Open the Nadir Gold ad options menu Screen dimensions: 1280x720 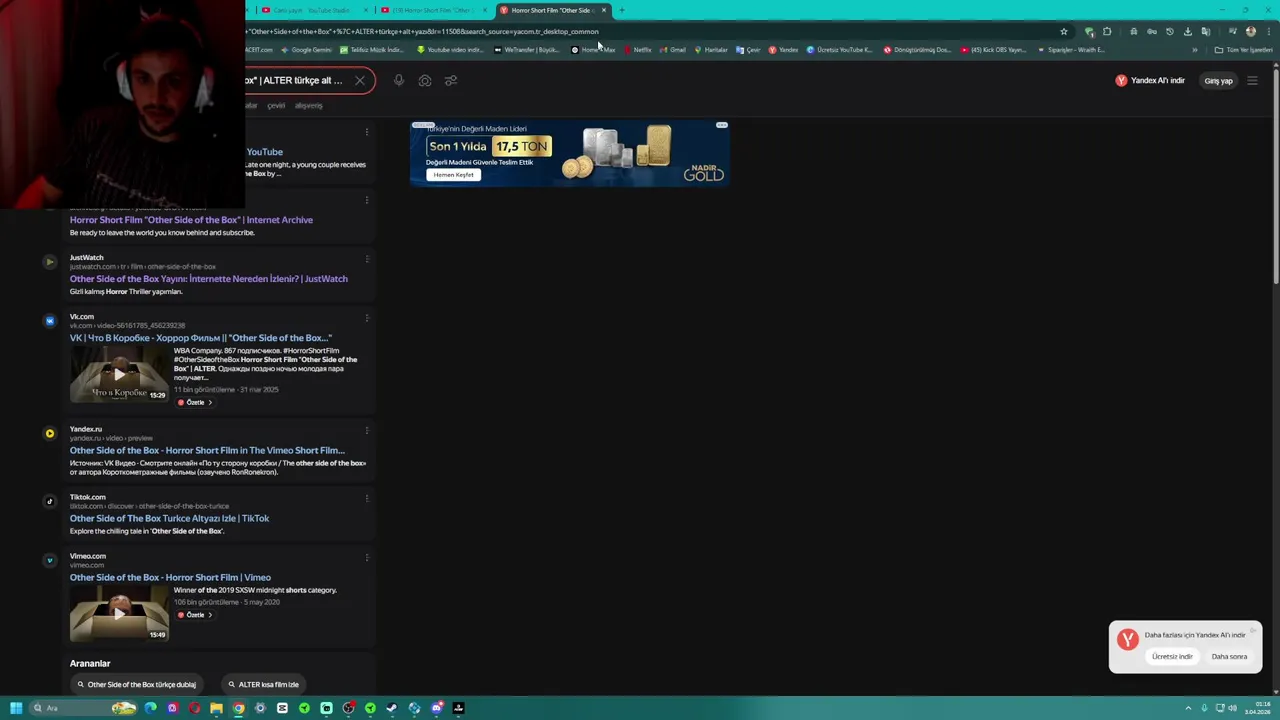click(x=721, y=126)
